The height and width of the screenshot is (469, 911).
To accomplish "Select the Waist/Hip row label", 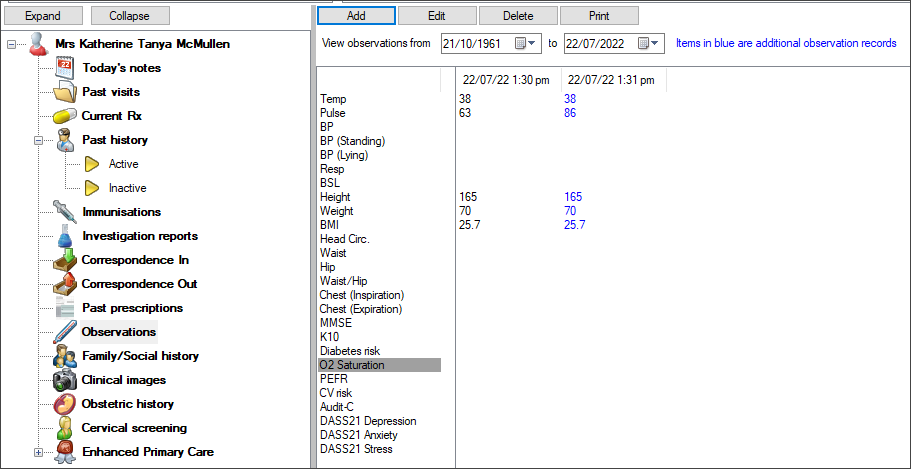I will (x=343, y=281).
